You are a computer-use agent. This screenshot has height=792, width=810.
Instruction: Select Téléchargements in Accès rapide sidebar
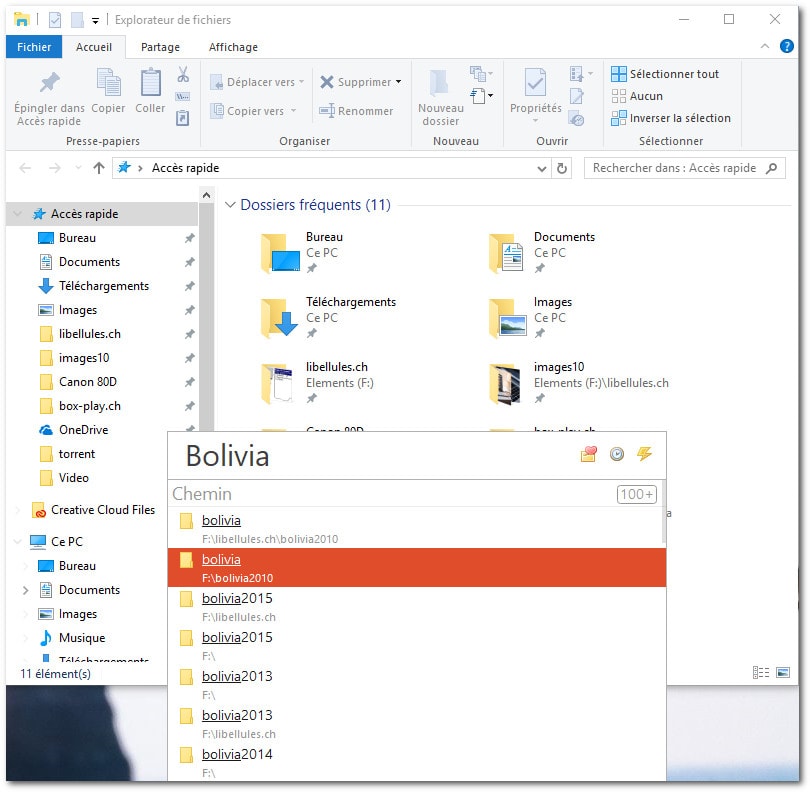tap(103, 286)
